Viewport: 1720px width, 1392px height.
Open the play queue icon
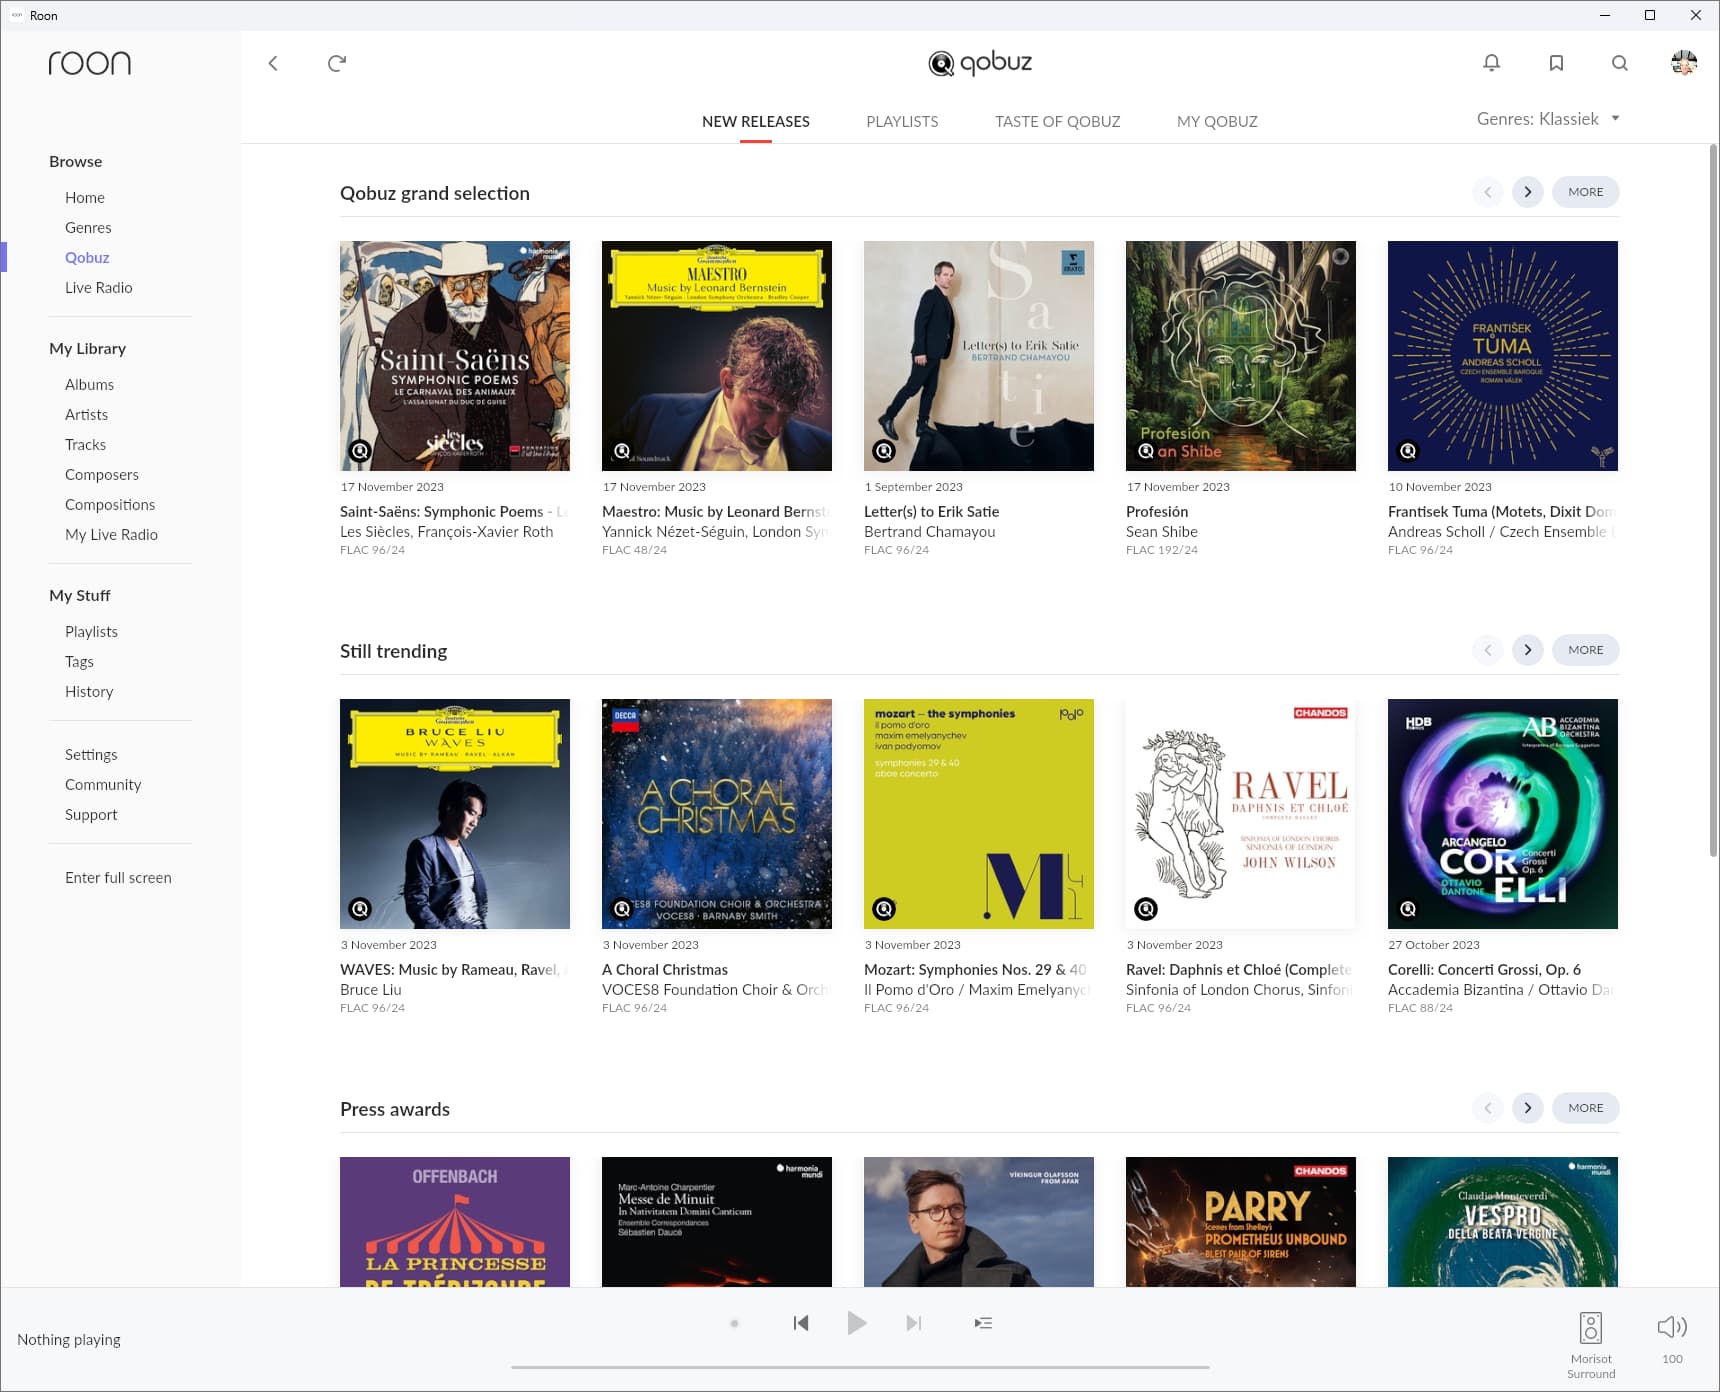click(983, 1322)
